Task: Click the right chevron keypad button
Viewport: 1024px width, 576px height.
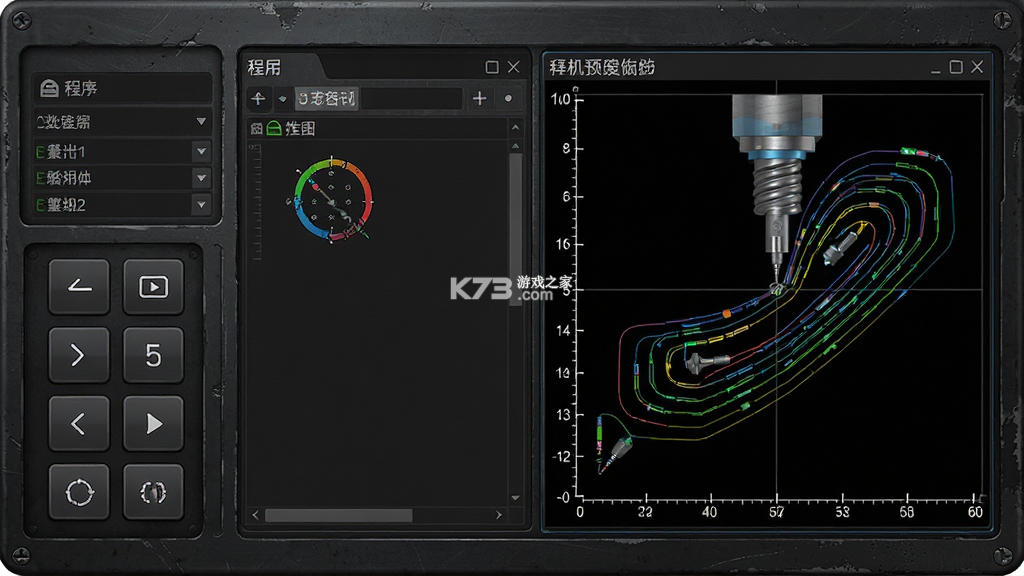Action: click(x=78, y=355)
